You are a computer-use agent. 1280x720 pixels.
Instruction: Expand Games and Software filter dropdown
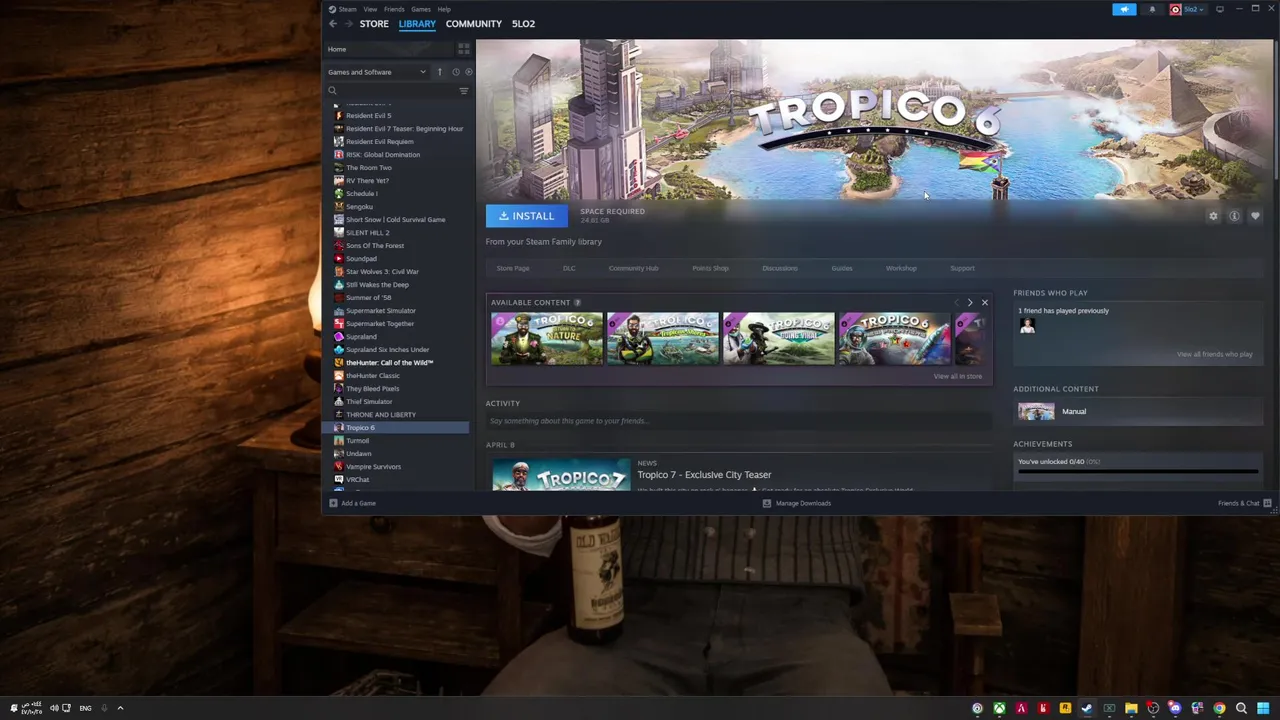click(x=376, y=72)
